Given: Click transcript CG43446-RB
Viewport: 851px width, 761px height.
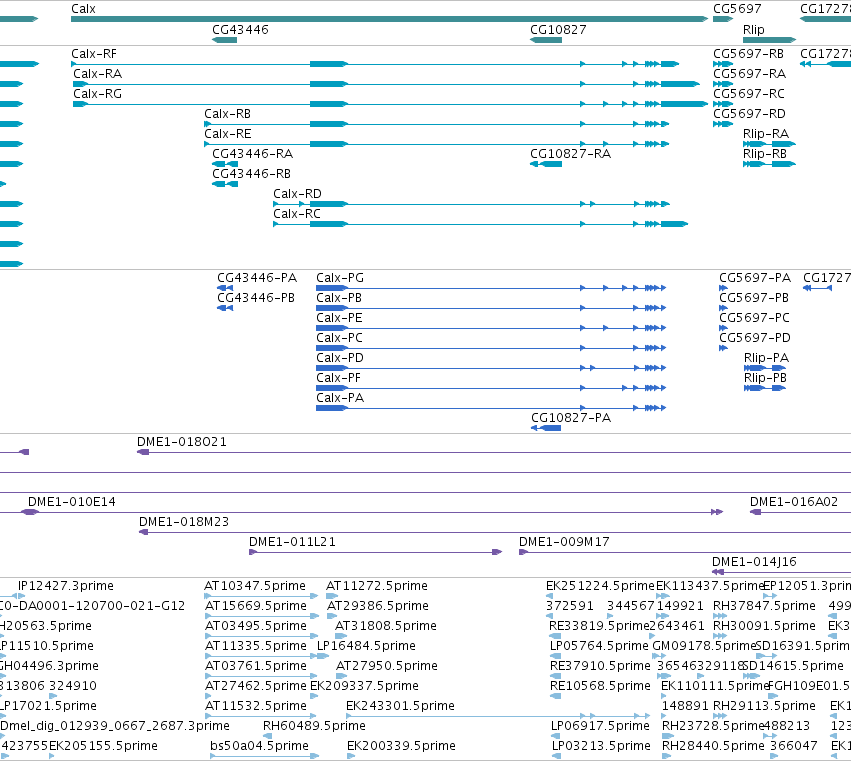Looking at the screenshot, I should click(251, 174).
